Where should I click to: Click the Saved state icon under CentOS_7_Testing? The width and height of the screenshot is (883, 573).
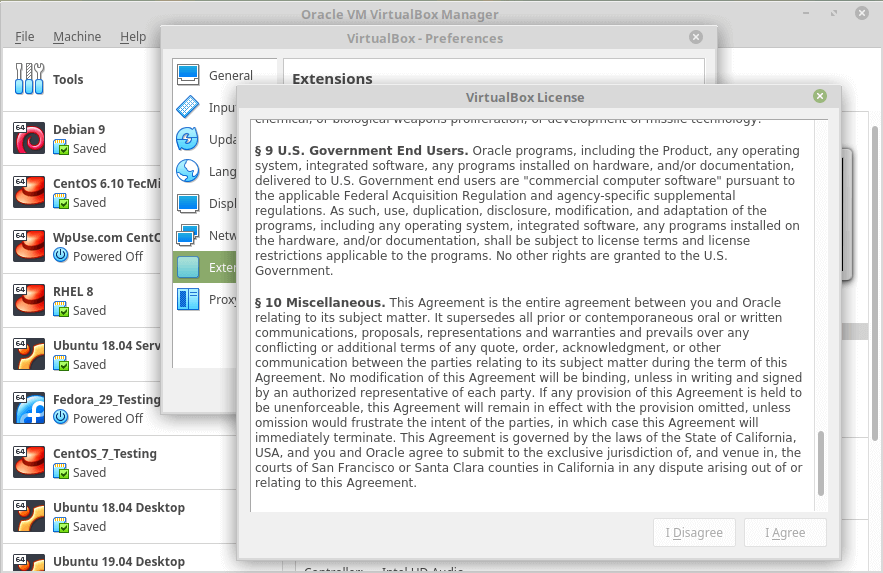[x=61, y=472]
